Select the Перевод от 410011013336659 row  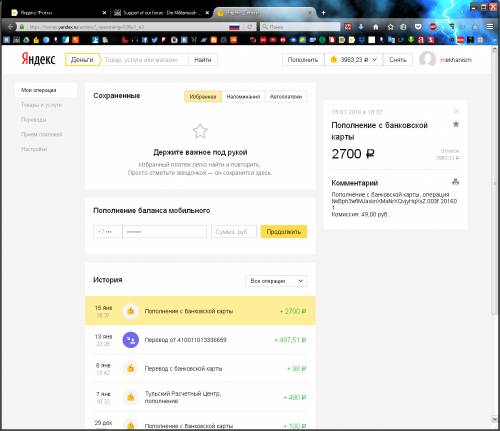tap(200, 340)
